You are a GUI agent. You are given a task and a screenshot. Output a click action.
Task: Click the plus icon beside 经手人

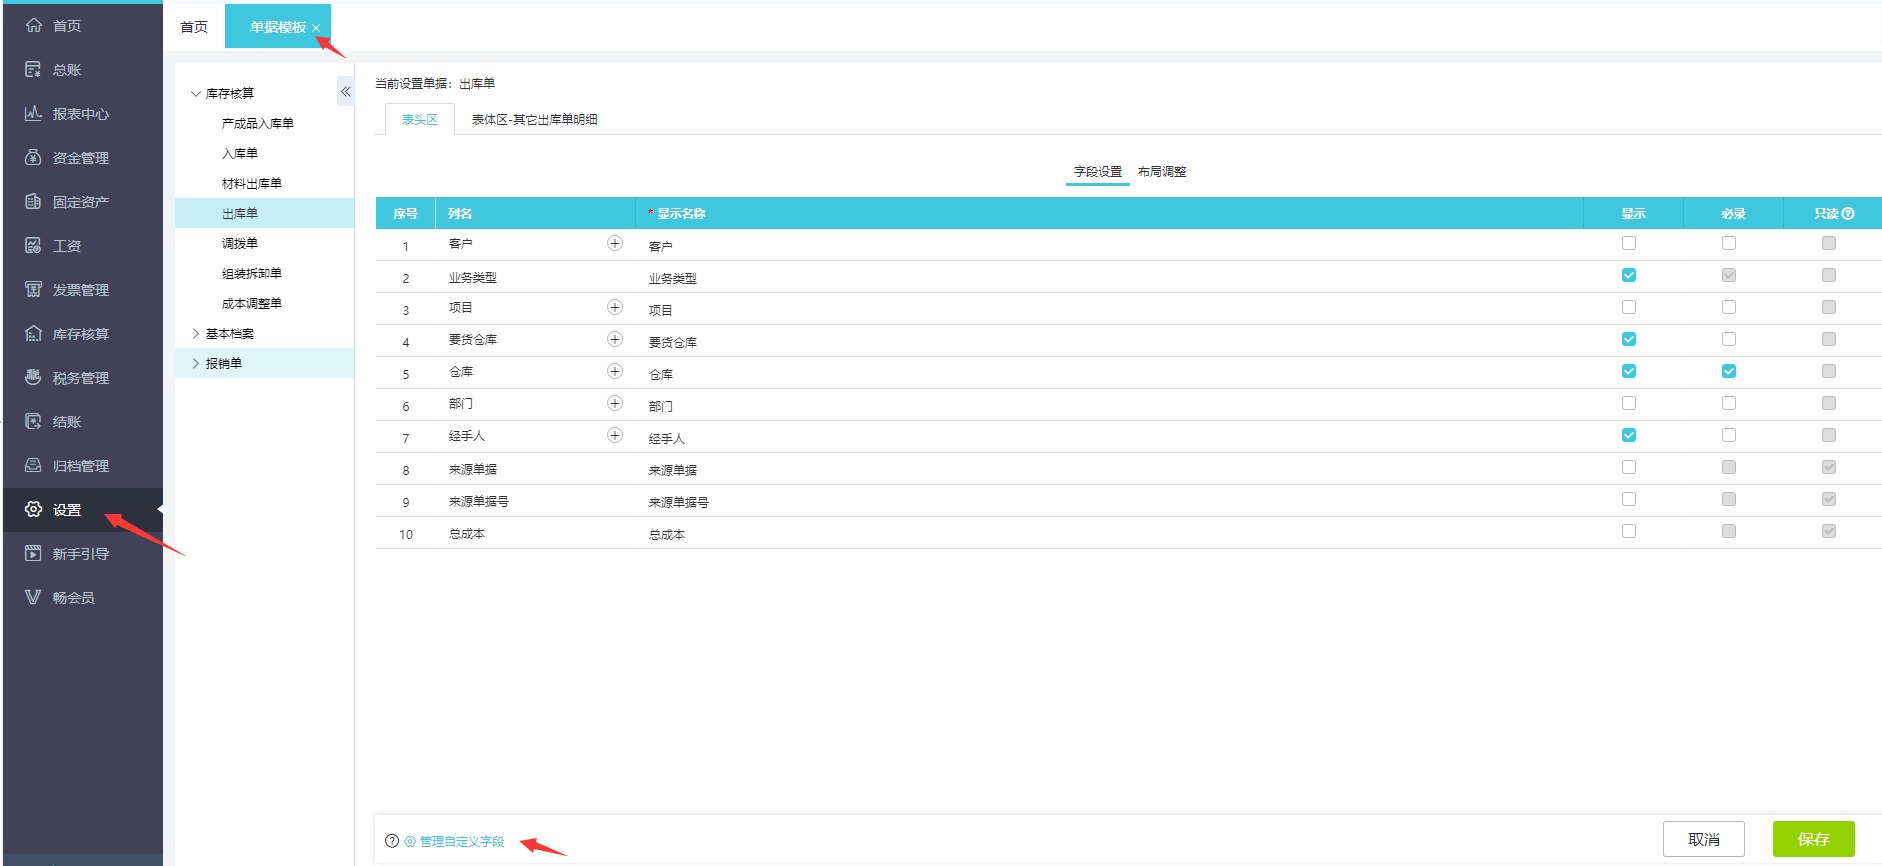tap(615, 435)
